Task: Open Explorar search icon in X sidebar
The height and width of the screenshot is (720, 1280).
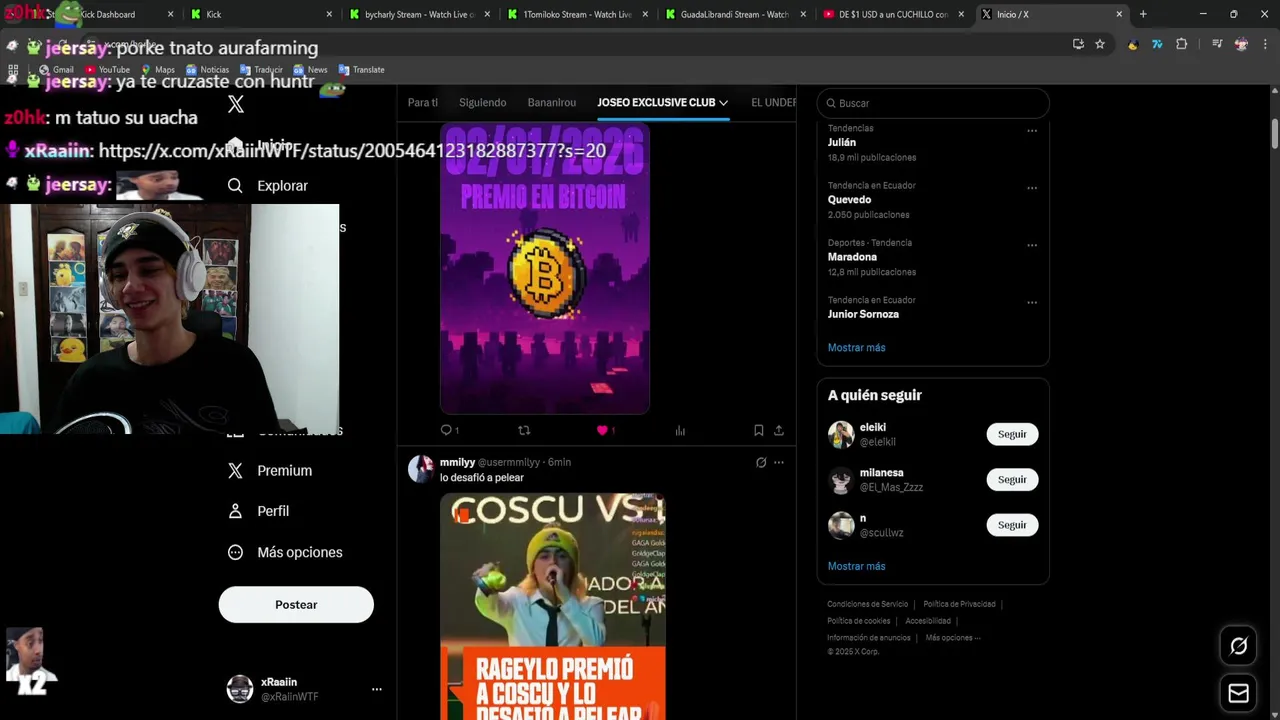Action: [x=235, y=186]
